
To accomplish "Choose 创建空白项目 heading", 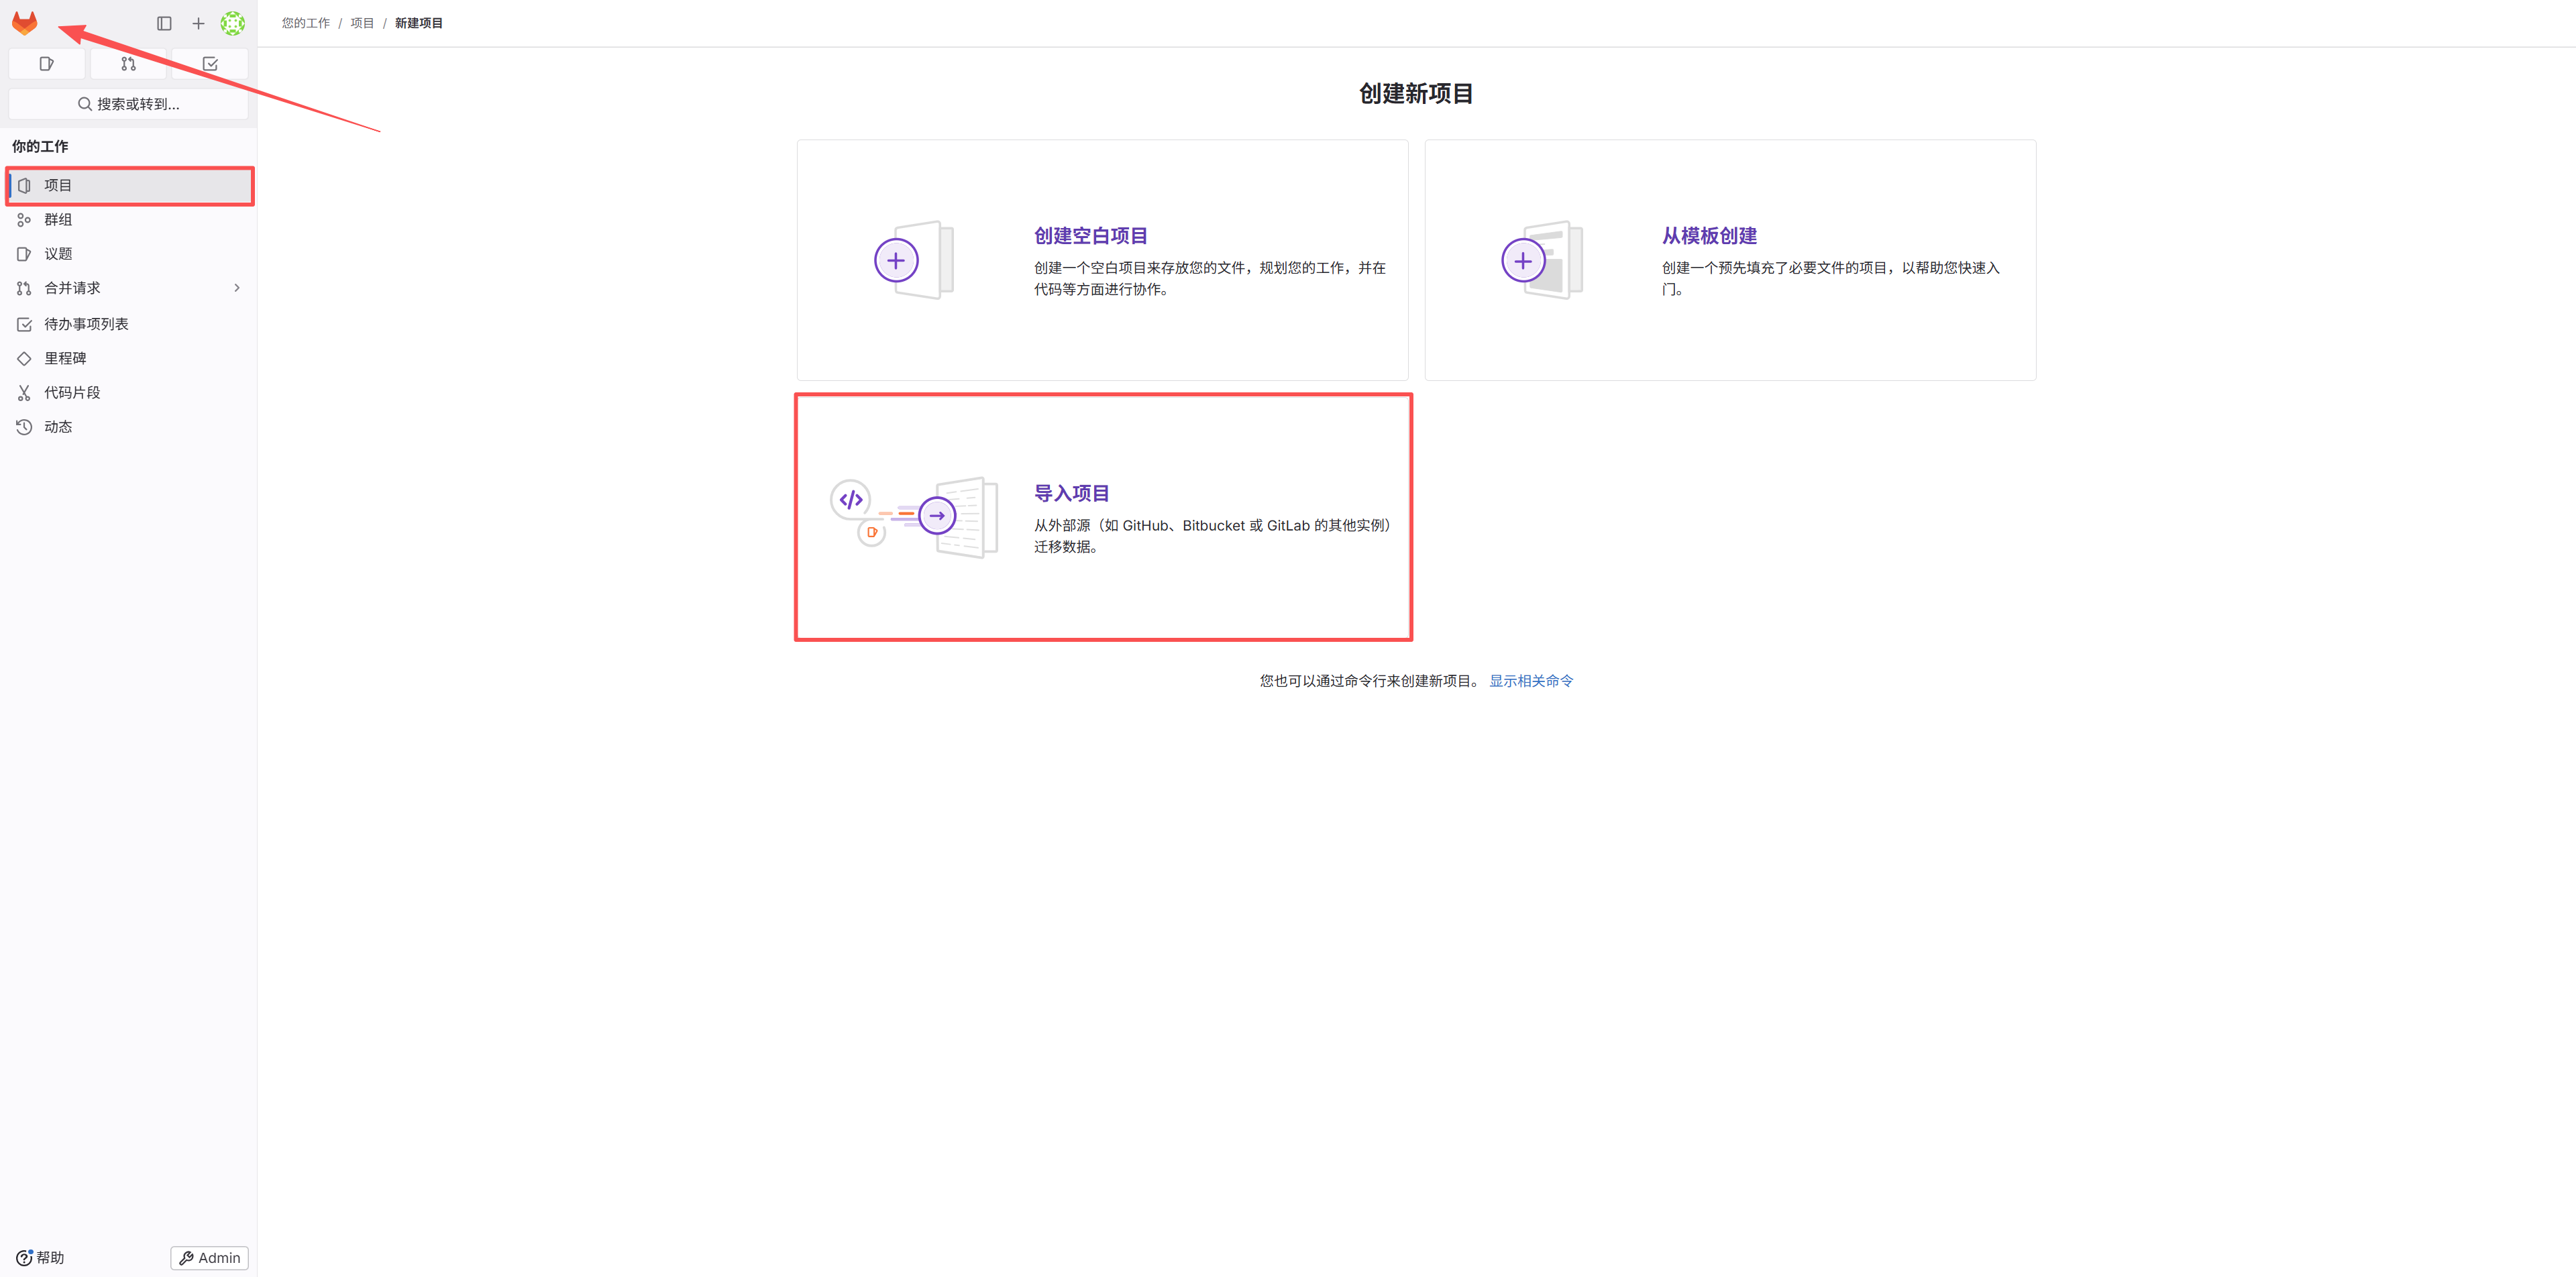I will tap(1090, 236).
